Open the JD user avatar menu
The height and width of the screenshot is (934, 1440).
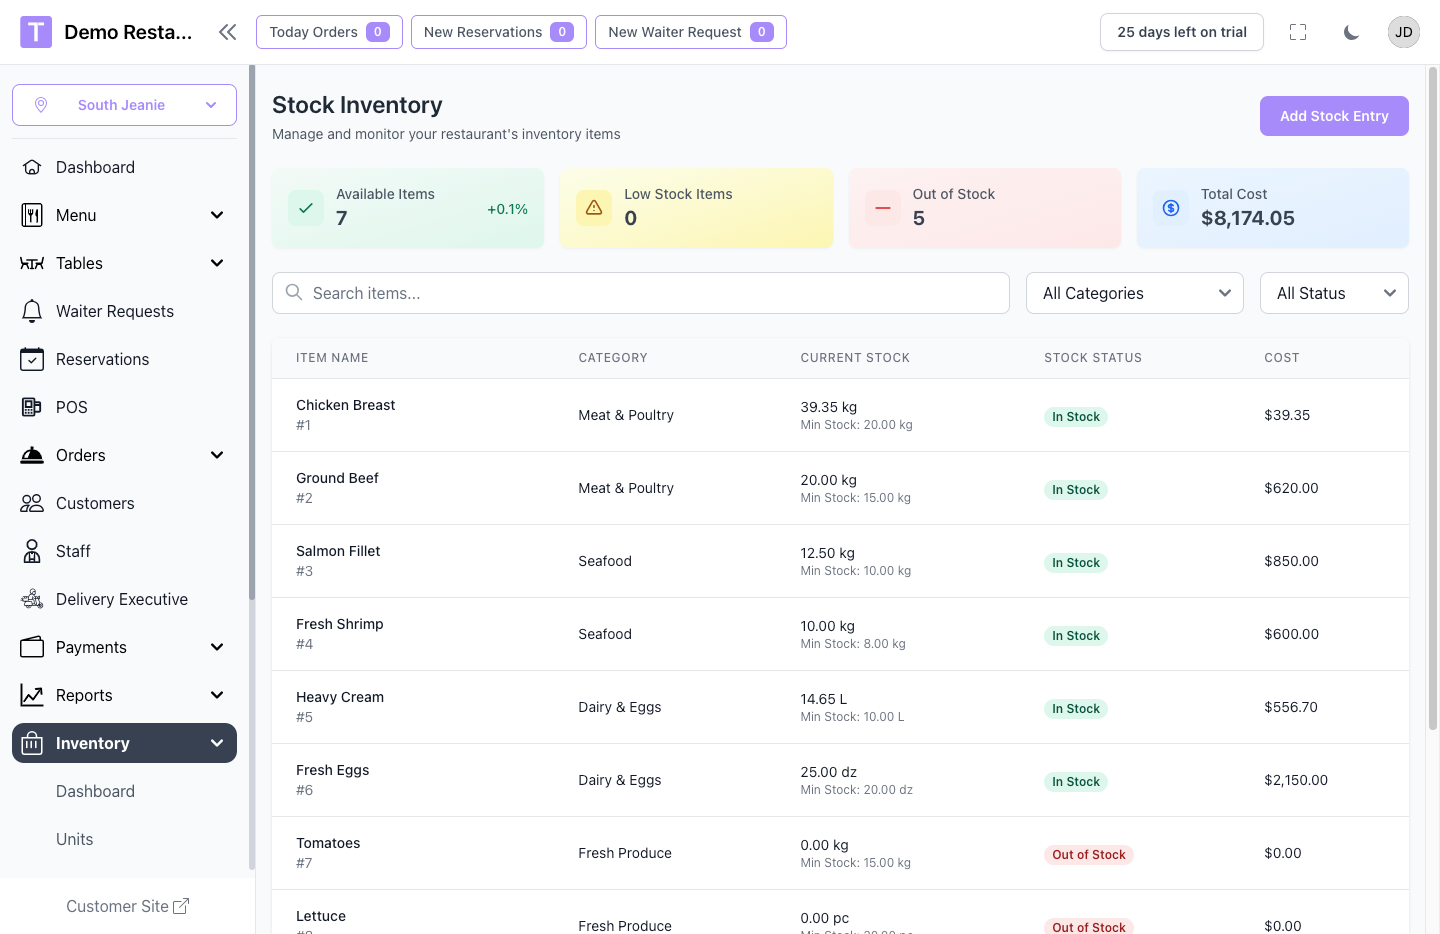point(1404,32)
